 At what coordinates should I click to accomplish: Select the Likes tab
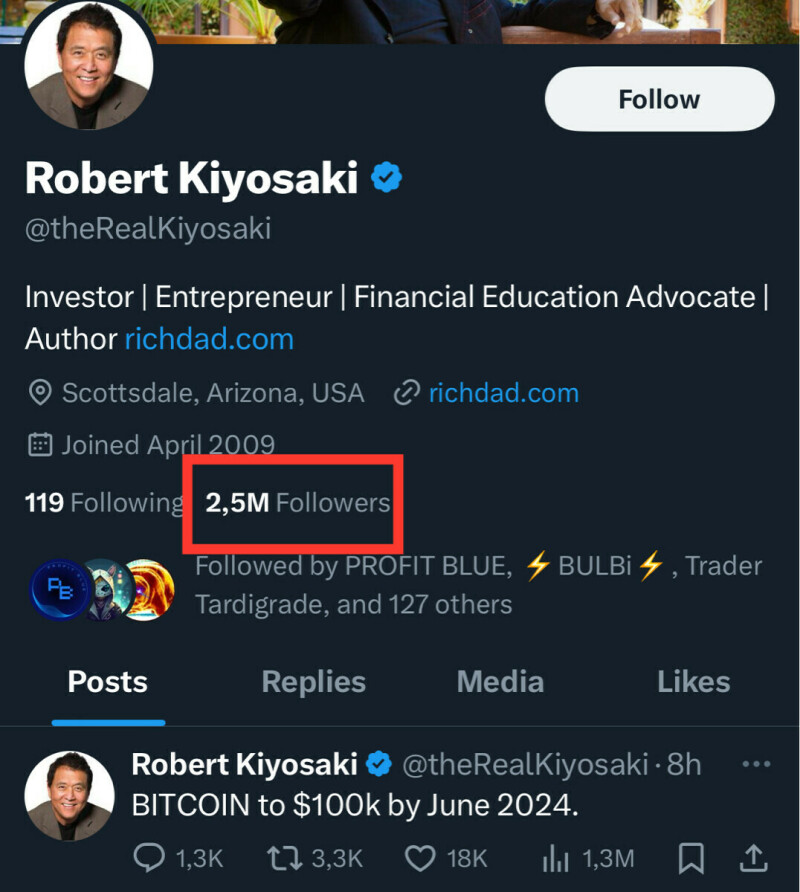pyautogui.click(x=693, y=682)
